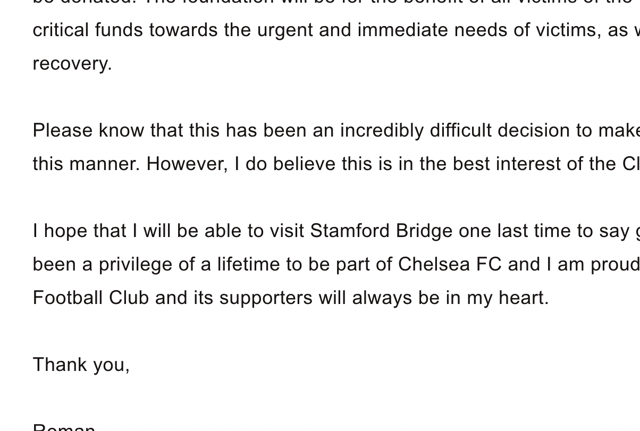Image resolution: width=640 pixels, height=431 pixels.
Task: Click the text 'Chelsea FC'
Action: click(450, 264)
